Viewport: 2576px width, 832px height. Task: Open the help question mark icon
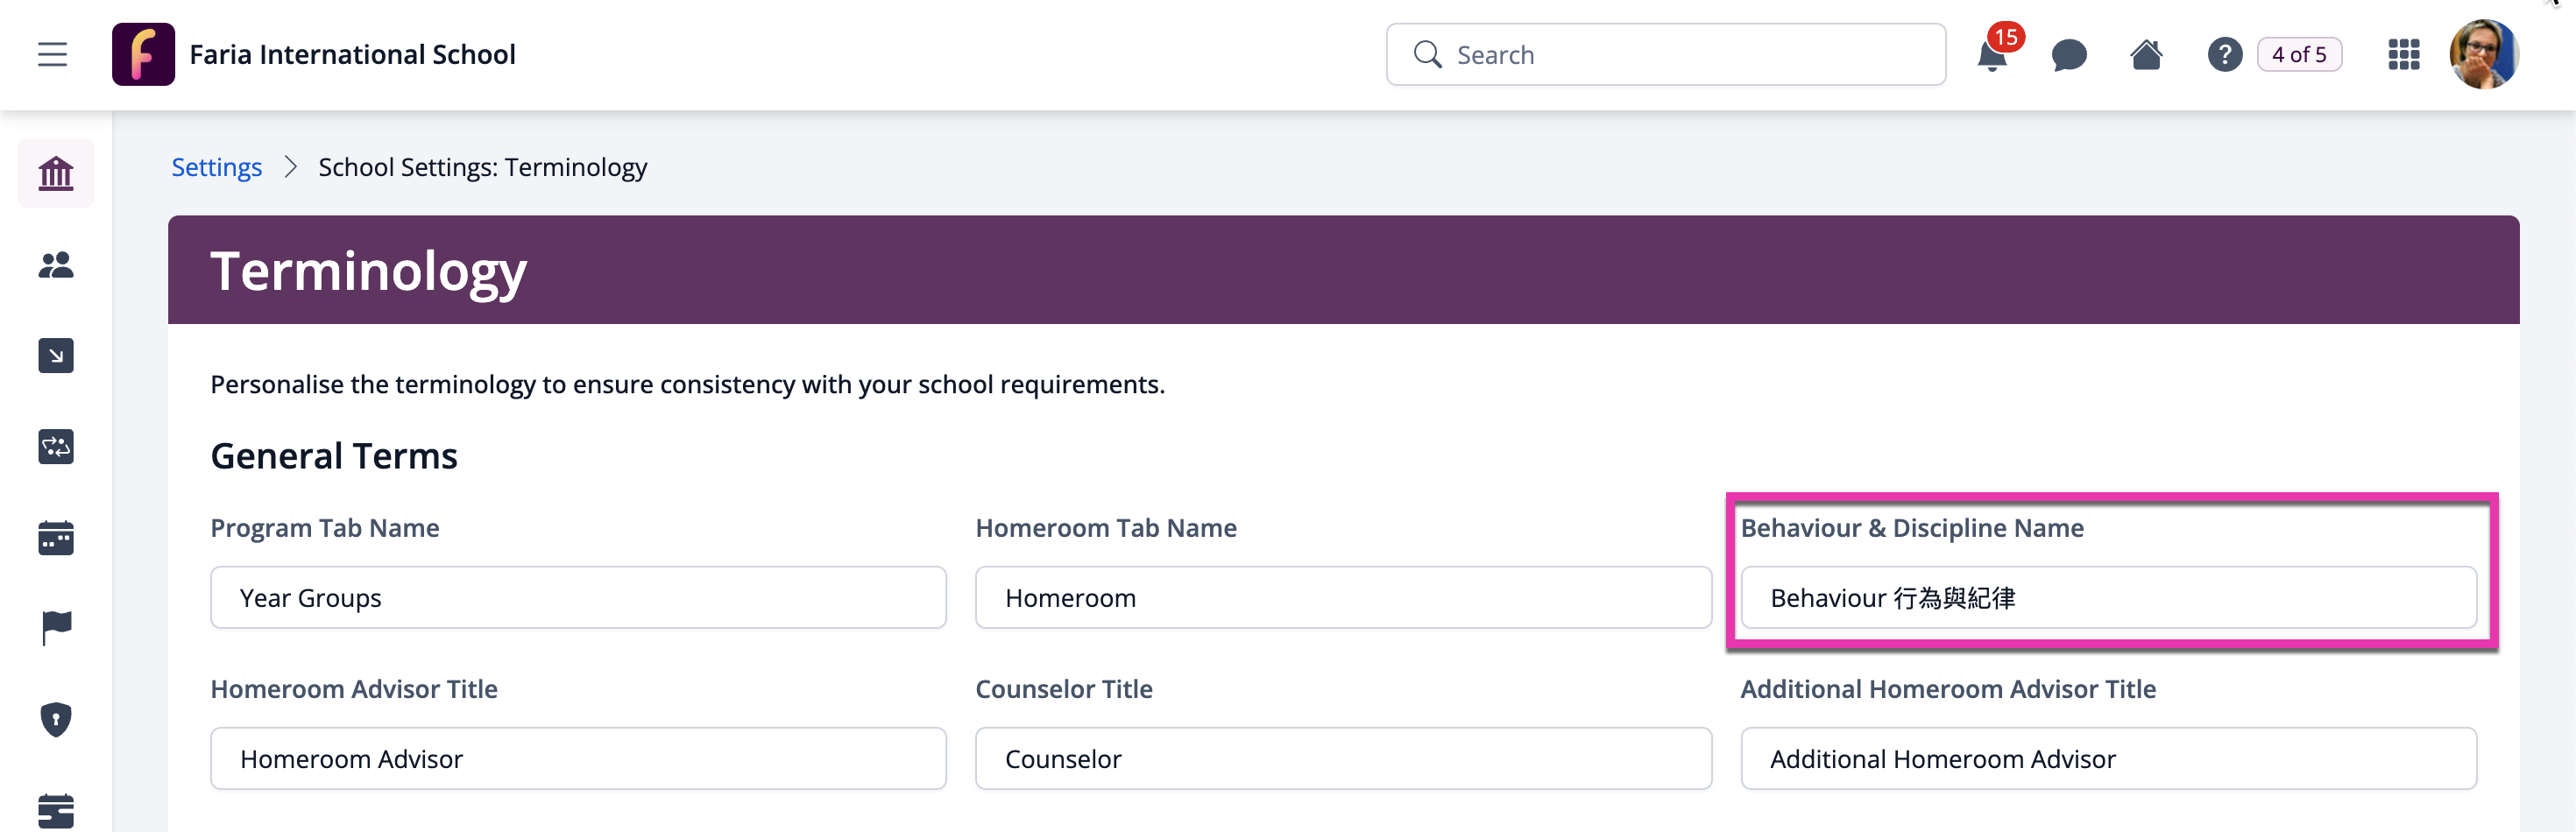pyautogui.click(x=2224, y=55)
